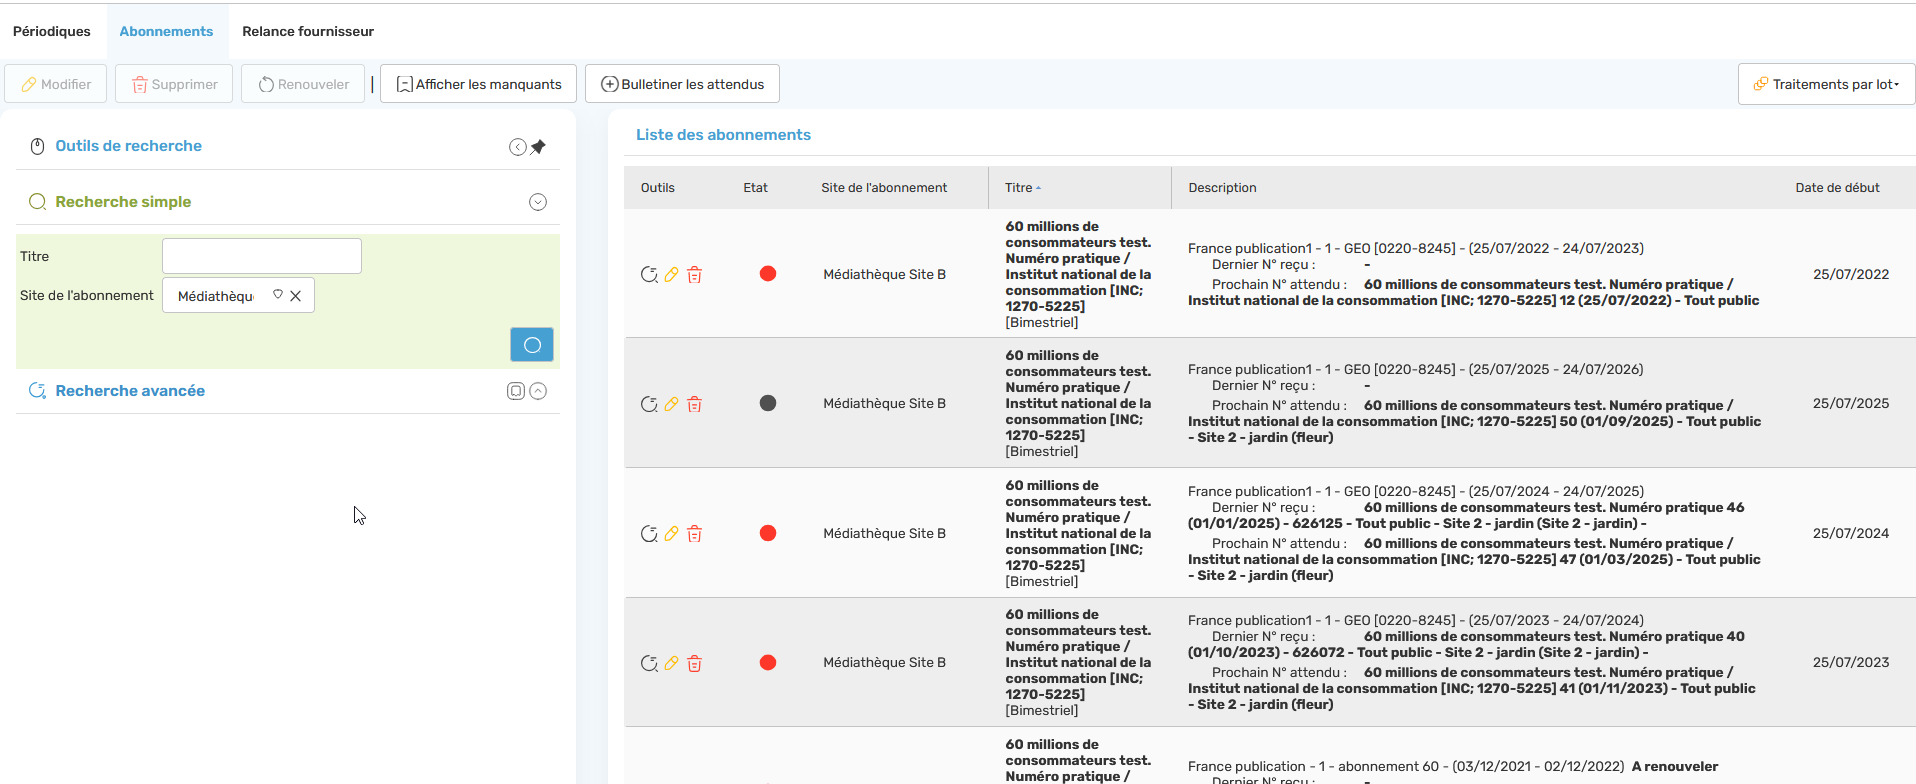This screenshot has width=1916, height=784.
Task: Click the red status dot of the 25/07/2022 subscription
Action: click(768, 274)
